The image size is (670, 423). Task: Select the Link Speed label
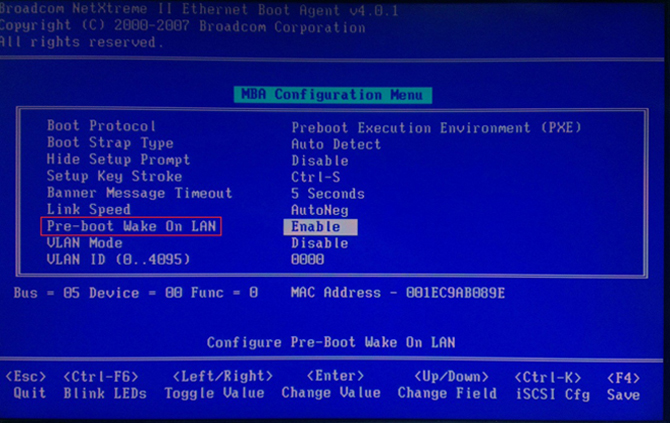pos(88,209)
